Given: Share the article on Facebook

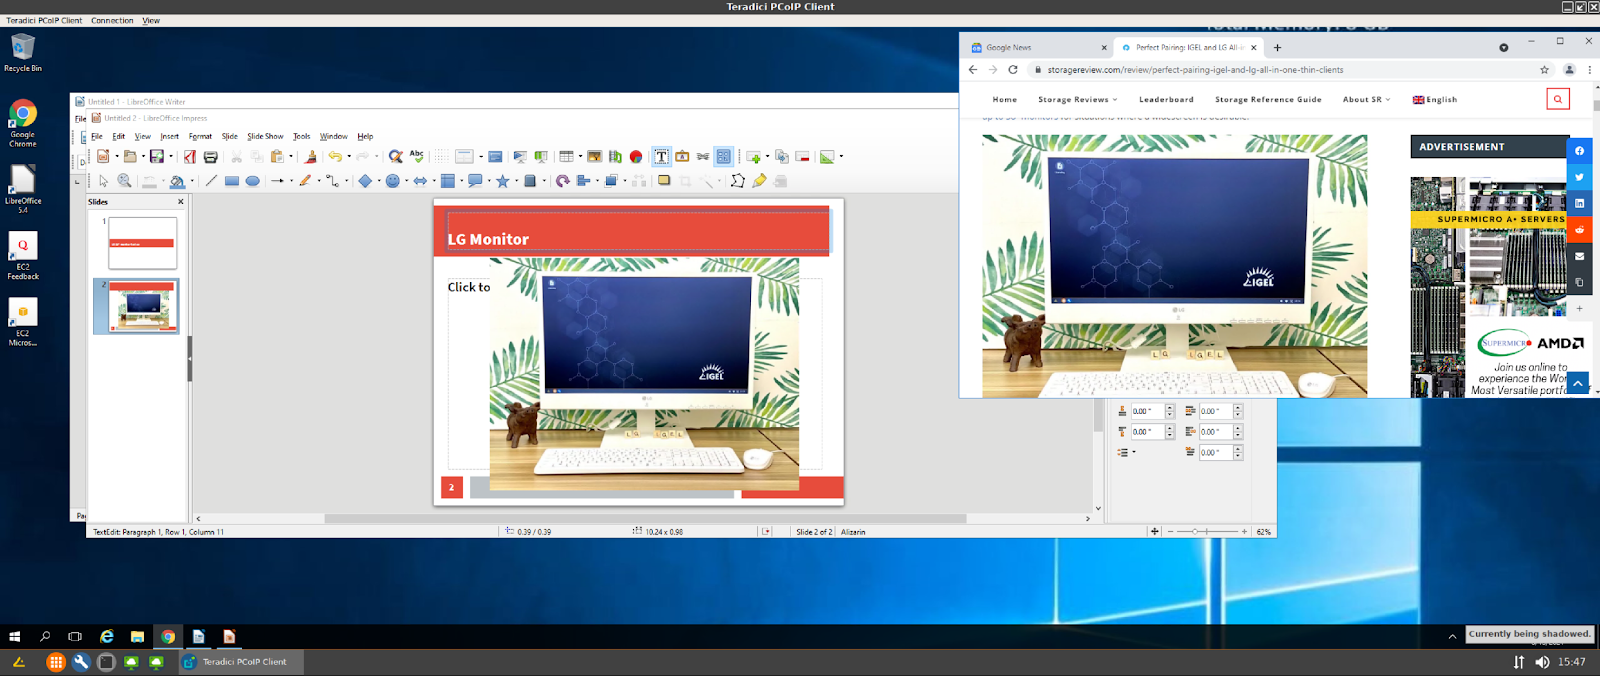Looking at the screenshot, I should tap(1579, 151).
